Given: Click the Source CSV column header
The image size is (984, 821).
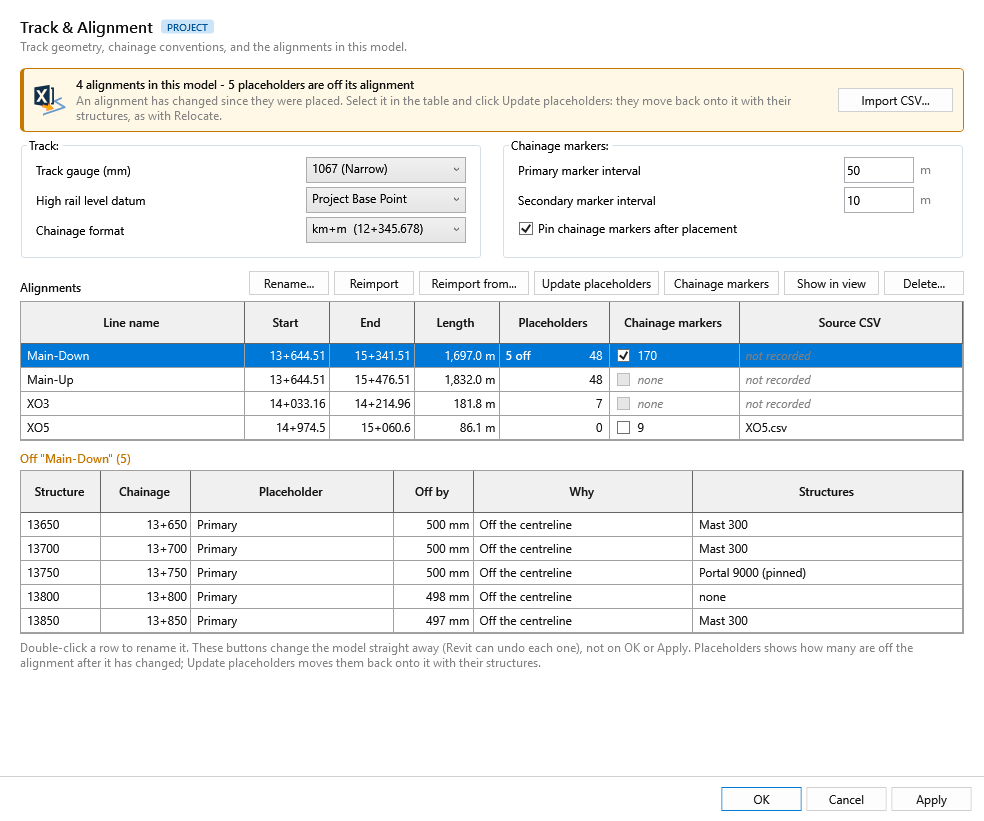Looking at the screenshot, I should click(x=851, y=323).
